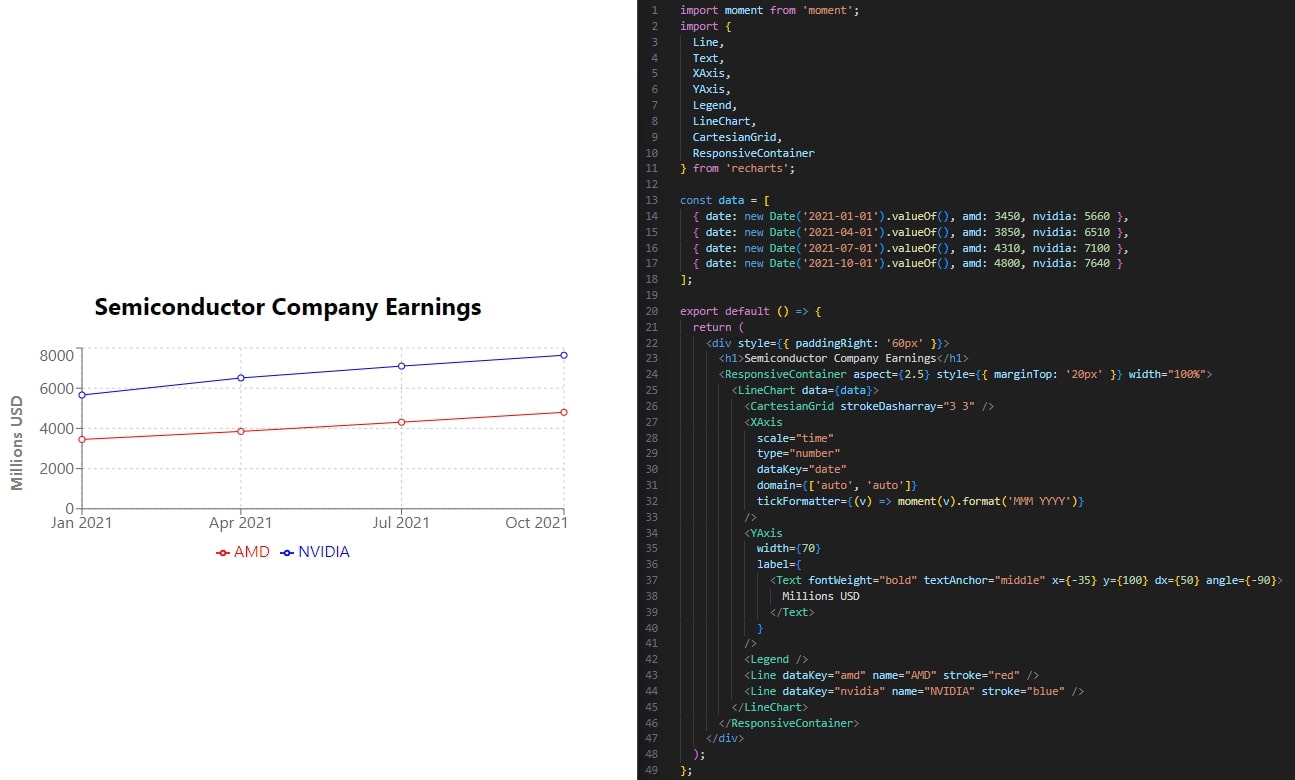Click the <Legend /> tag on line 42

(776, 659)
